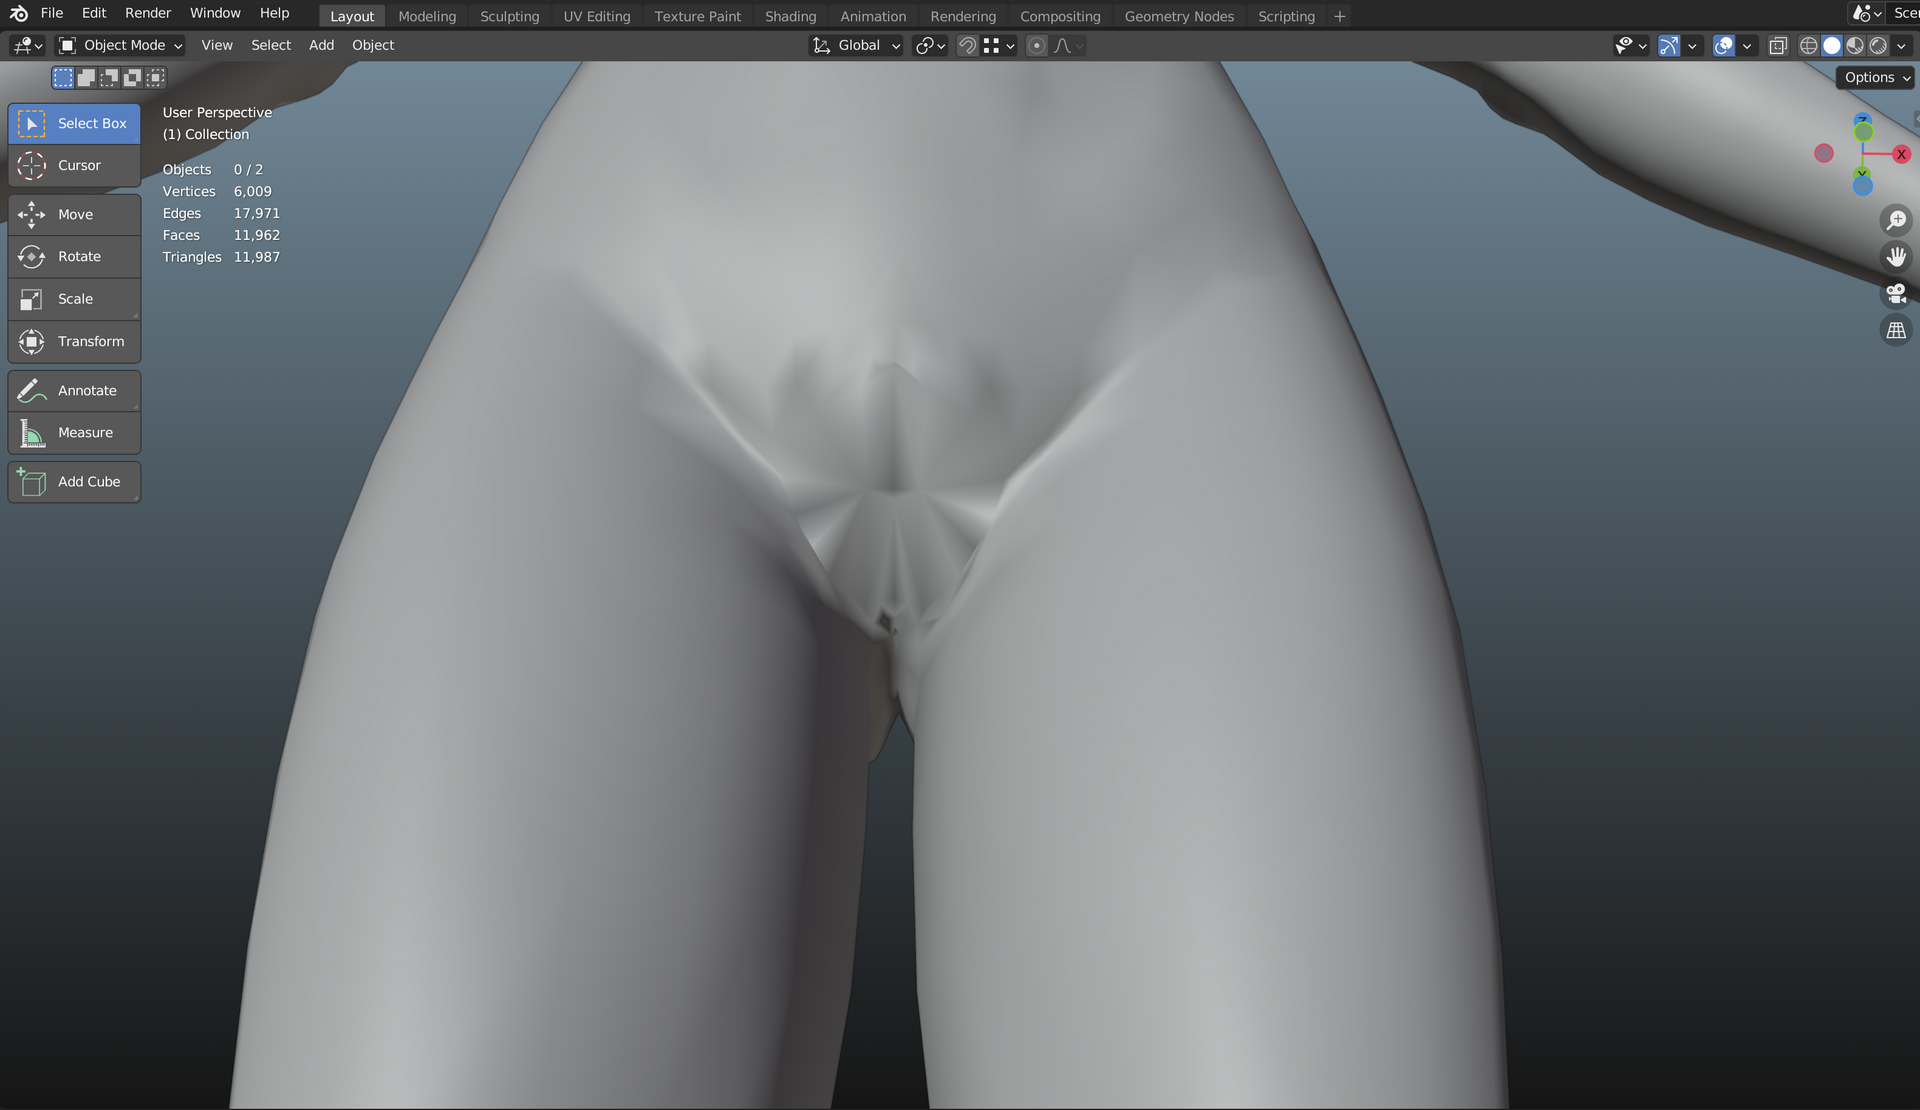Open the editor type dropdown

click(x=27, y=46)
